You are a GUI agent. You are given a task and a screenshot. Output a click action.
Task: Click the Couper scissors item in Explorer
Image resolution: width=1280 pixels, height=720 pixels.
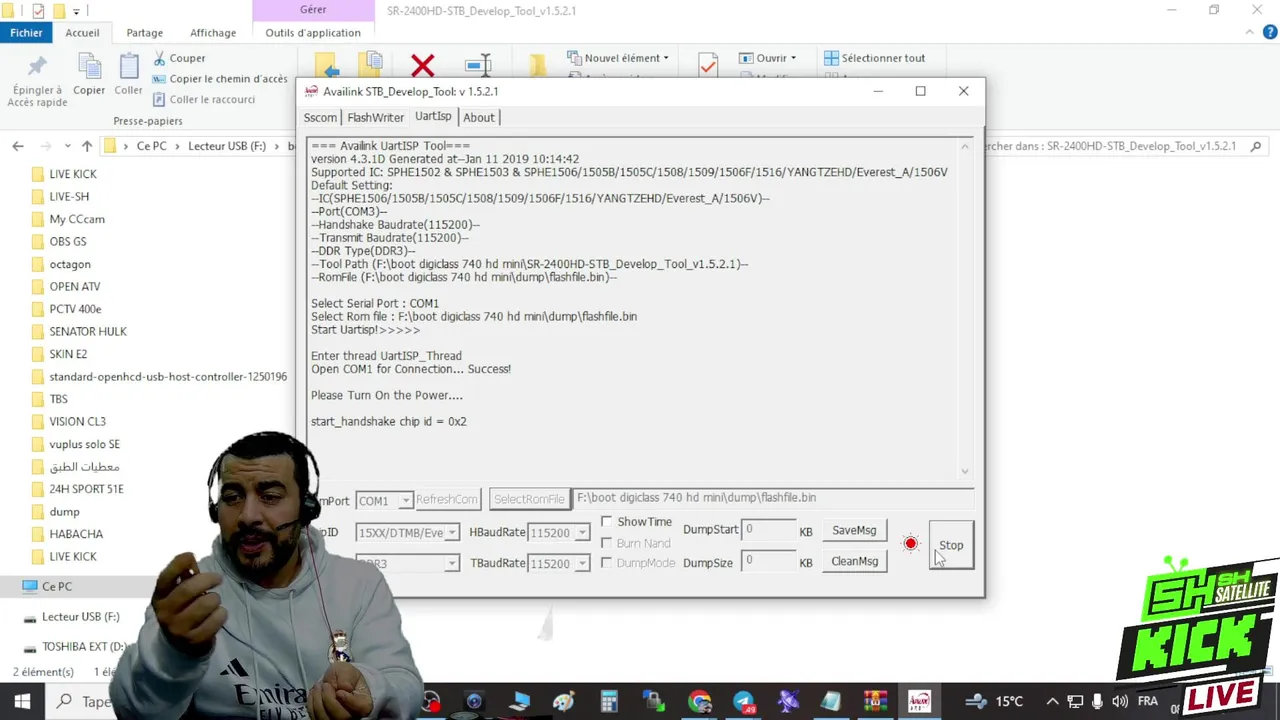coord(179,58)
